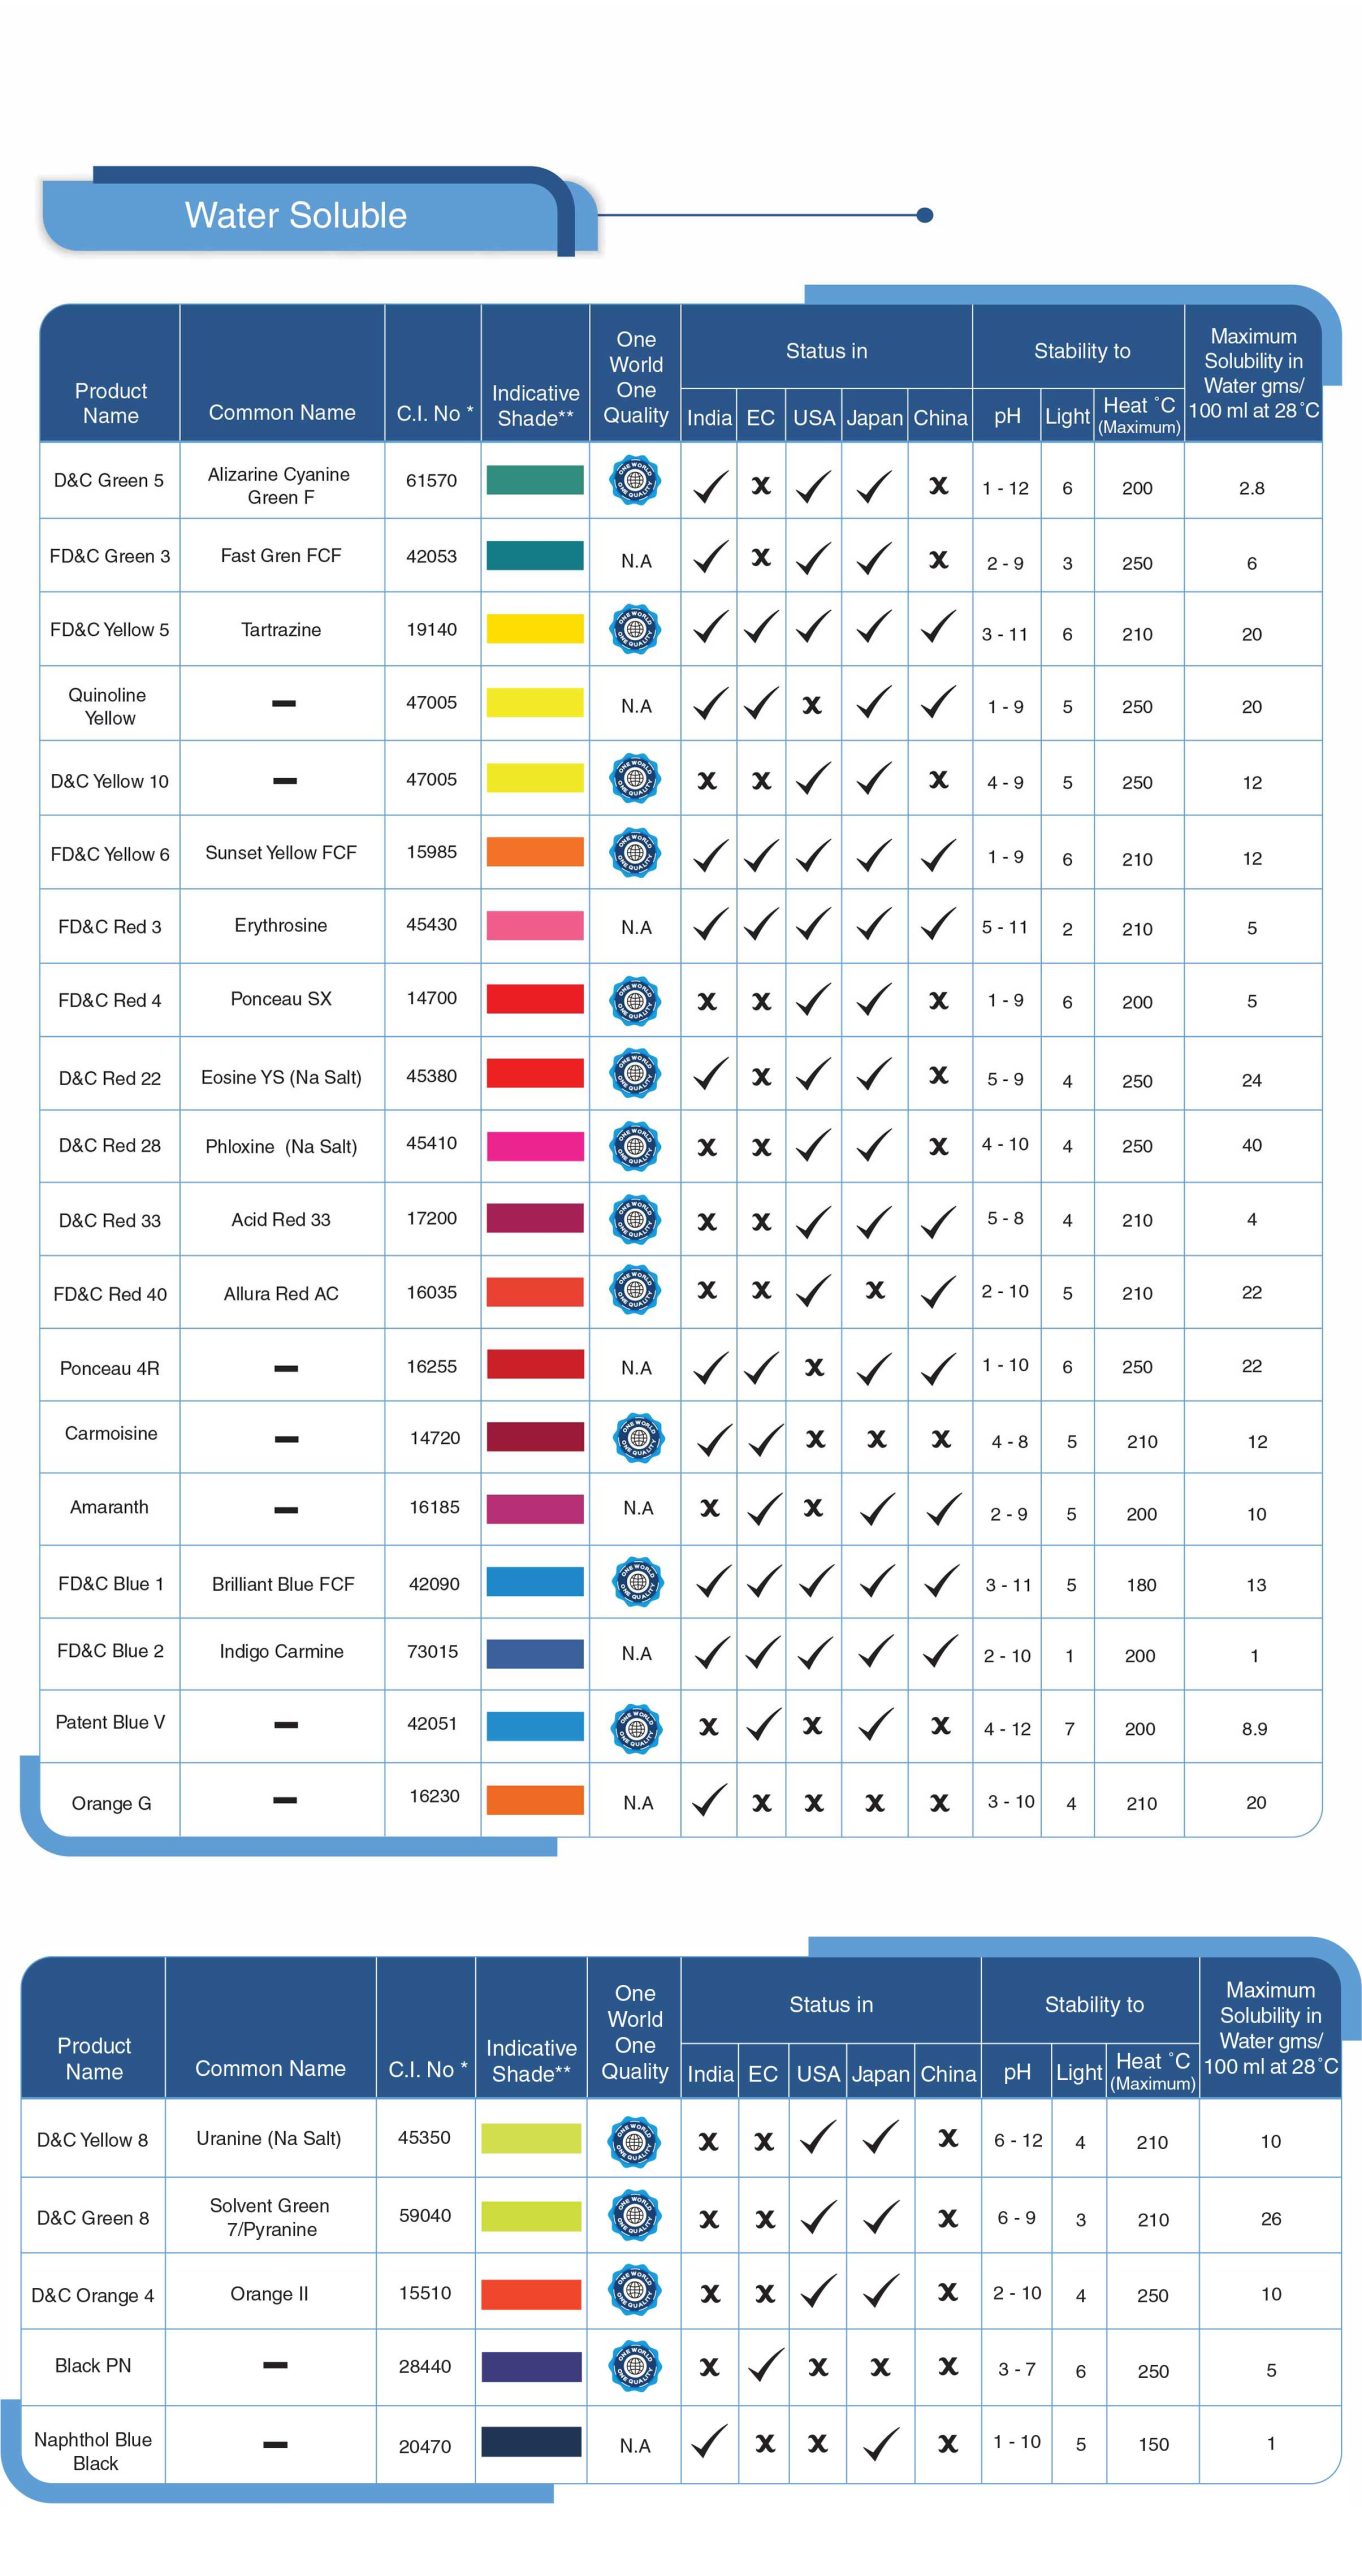The image size is (1362, 2560).
Task: Select the pink Erythrosine shade swatch
Action: pyautogui.click(x=535, y=926)
